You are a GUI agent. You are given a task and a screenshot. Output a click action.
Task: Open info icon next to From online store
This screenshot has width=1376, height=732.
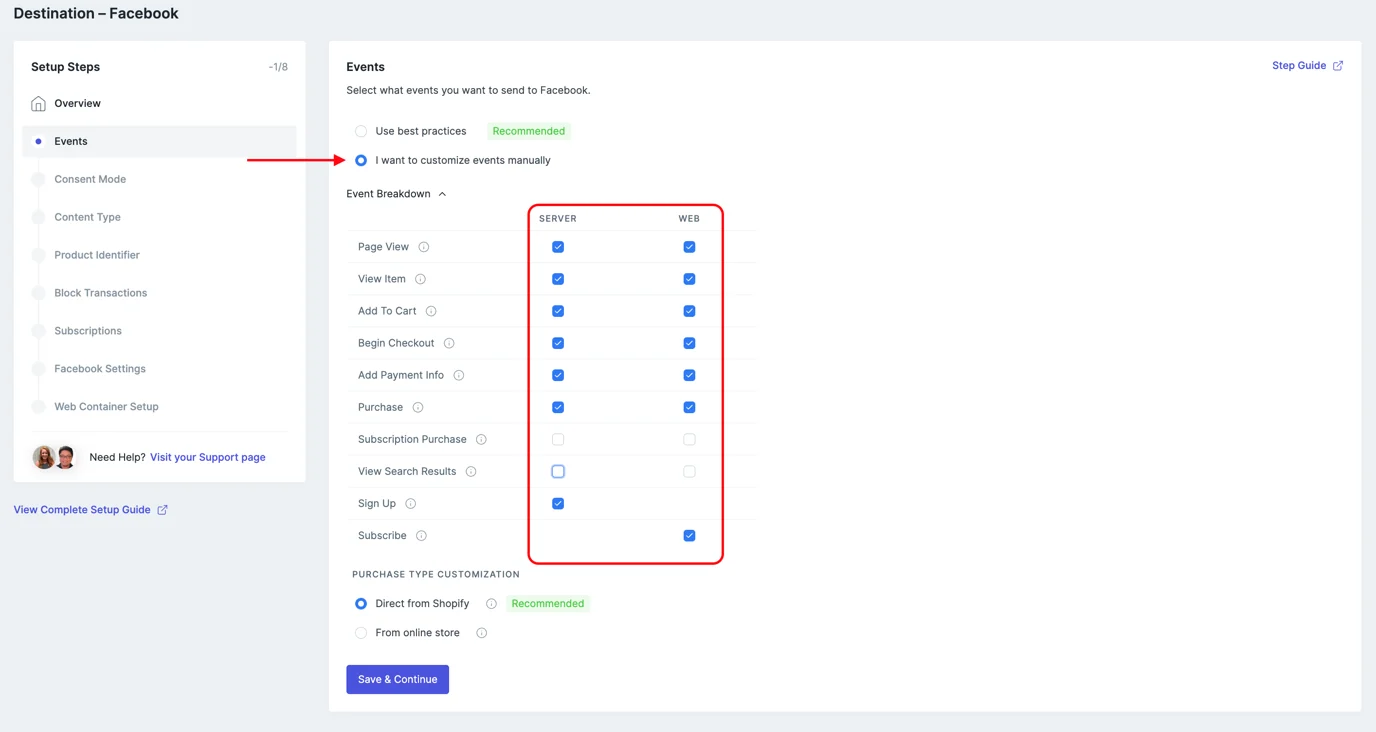pyautogui.click(x=482, y=632)
